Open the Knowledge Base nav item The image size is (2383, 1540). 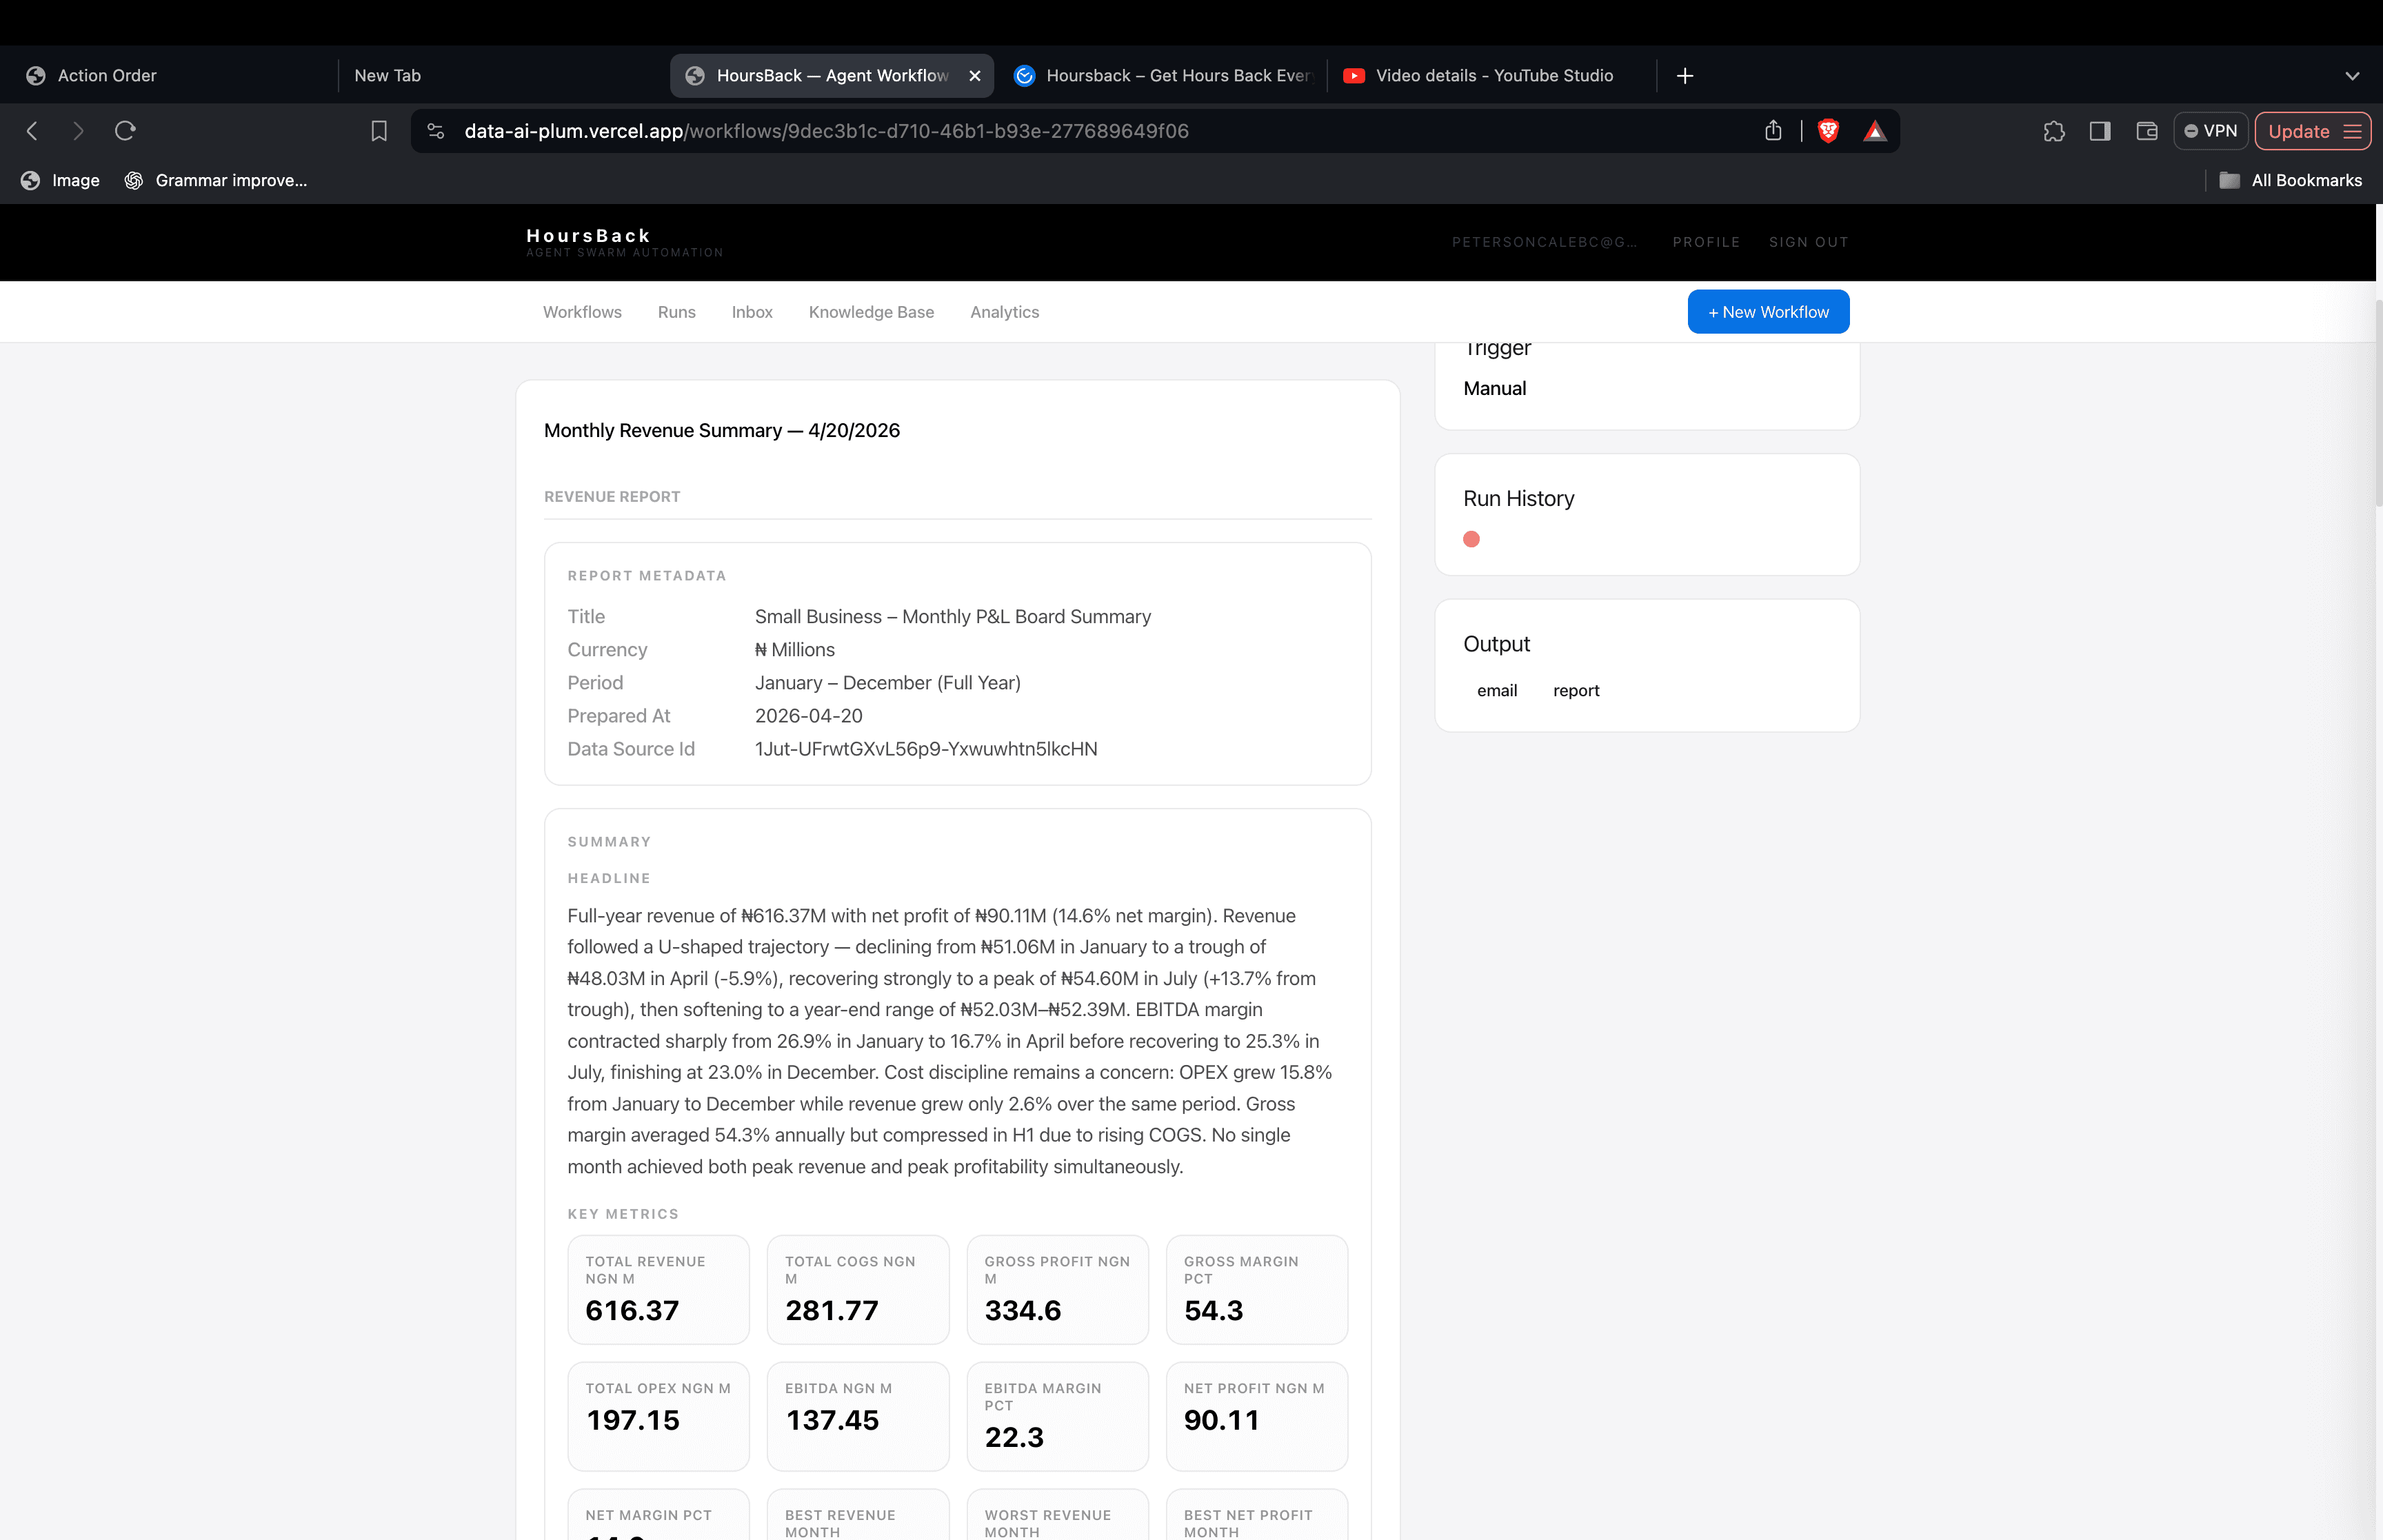871,312
